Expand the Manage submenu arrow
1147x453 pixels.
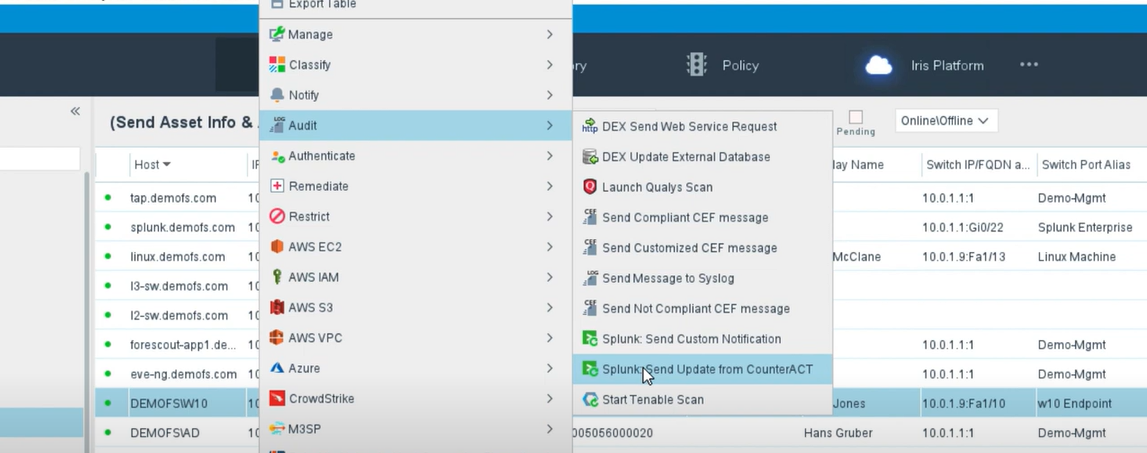(549, 34)
